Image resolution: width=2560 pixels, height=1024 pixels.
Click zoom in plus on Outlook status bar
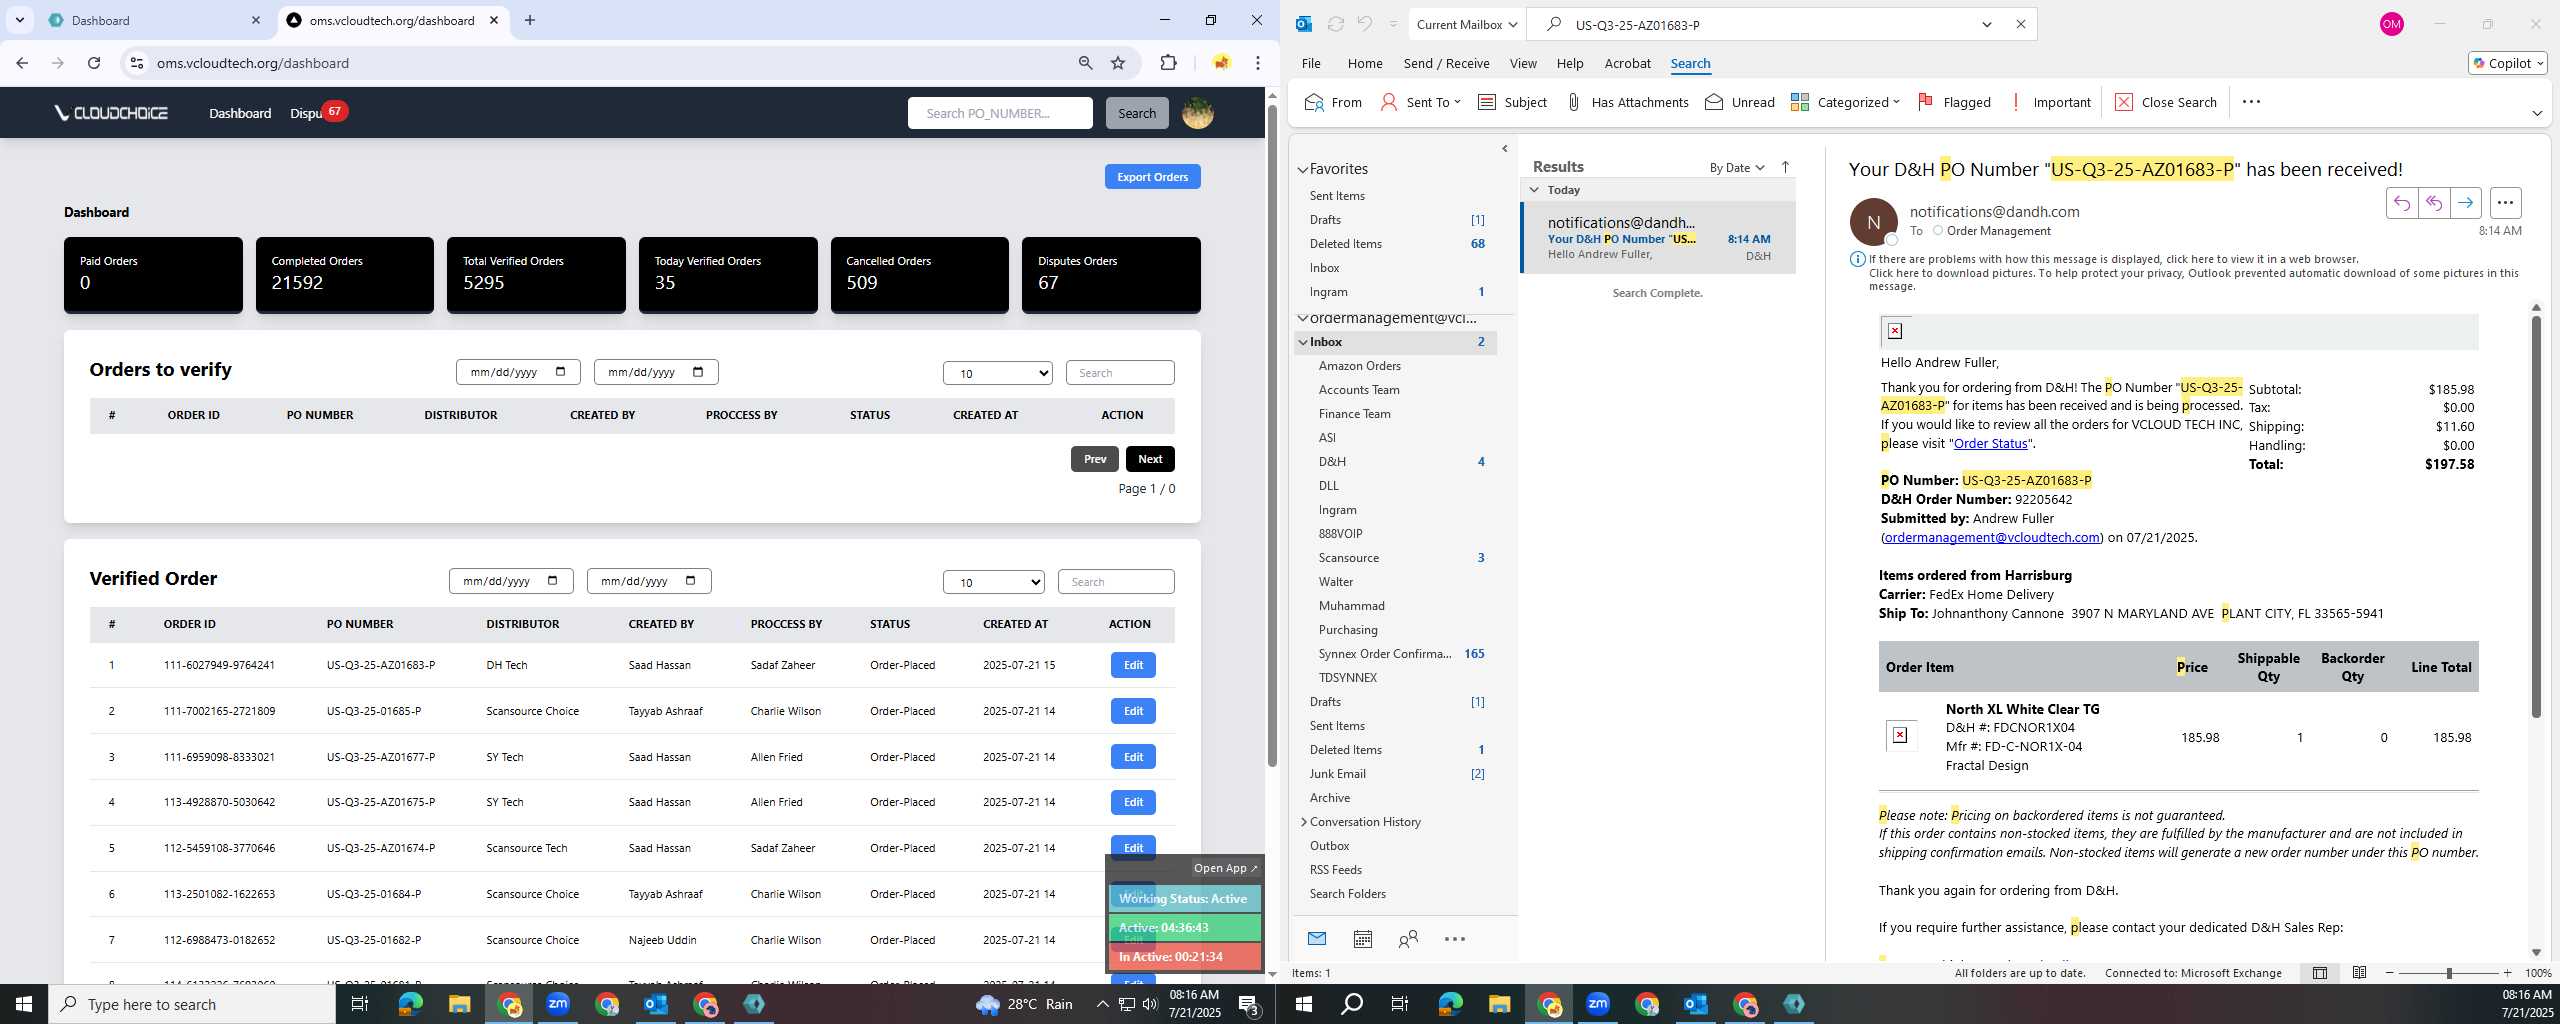(x=2507, y=973)
